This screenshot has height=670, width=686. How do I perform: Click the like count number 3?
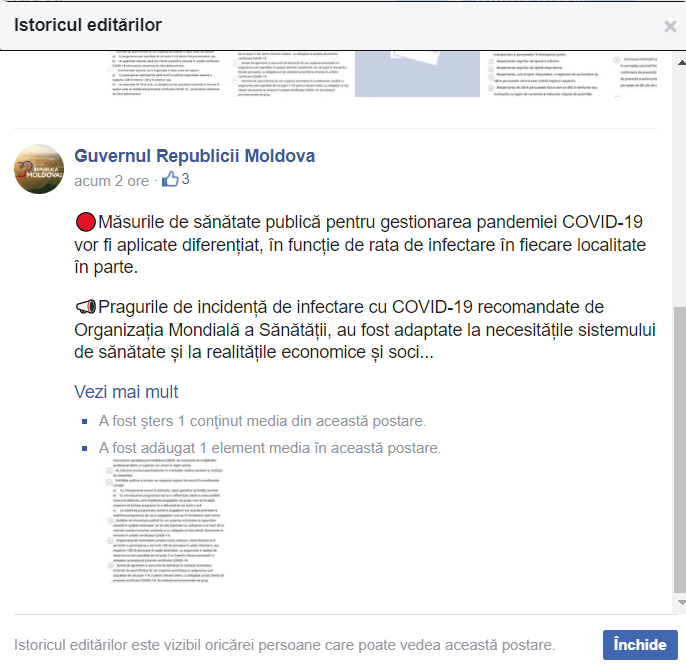186,179
